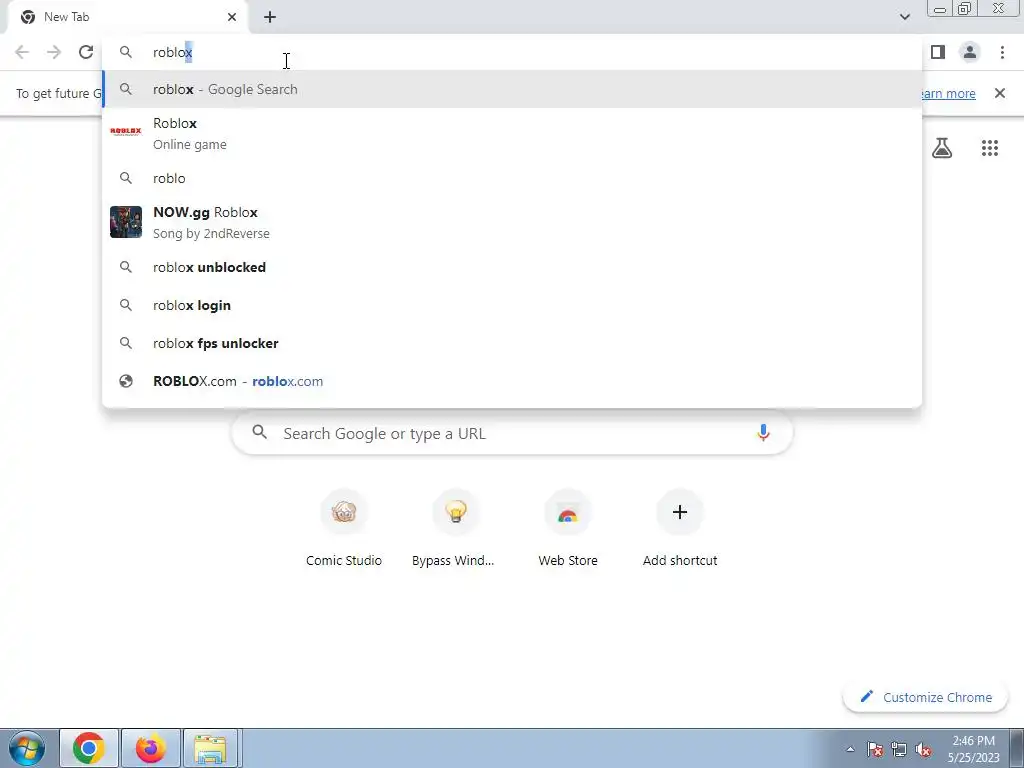Viewport: 1024px width, 768px height.
Task: Open the Bypass Wind... shortcut
Action: point(455,529)
